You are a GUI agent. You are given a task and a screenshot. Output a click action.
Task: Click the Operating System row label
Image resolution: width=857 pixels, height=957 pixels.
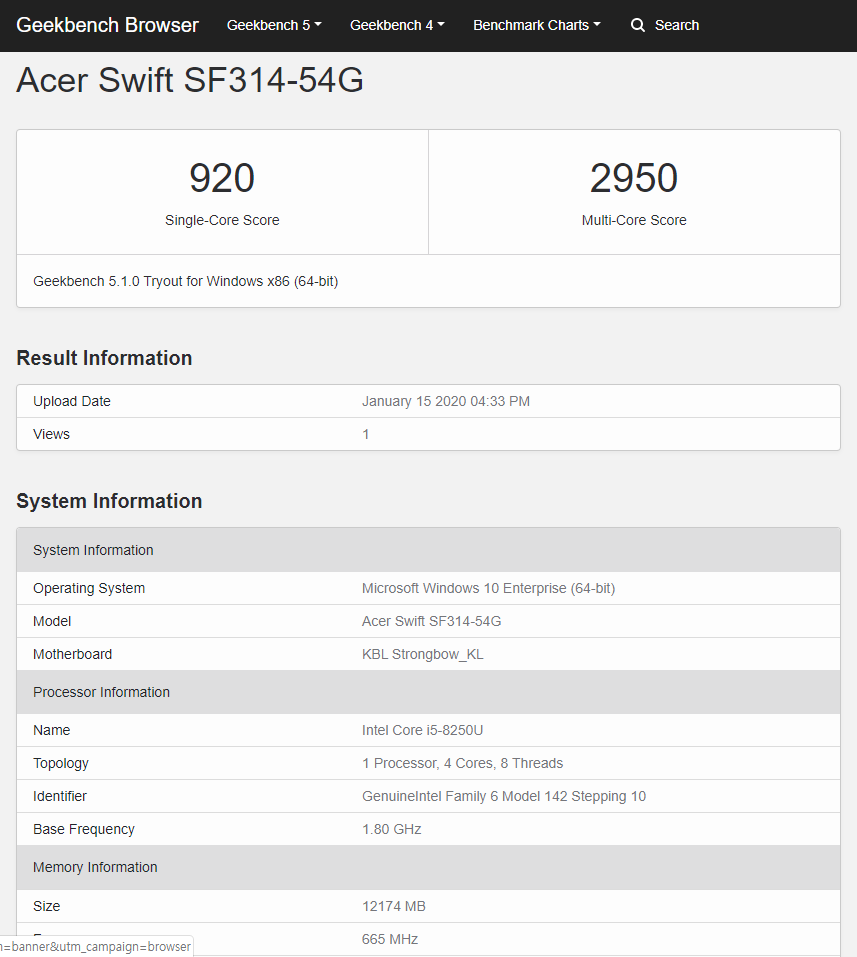click(89, 588)
